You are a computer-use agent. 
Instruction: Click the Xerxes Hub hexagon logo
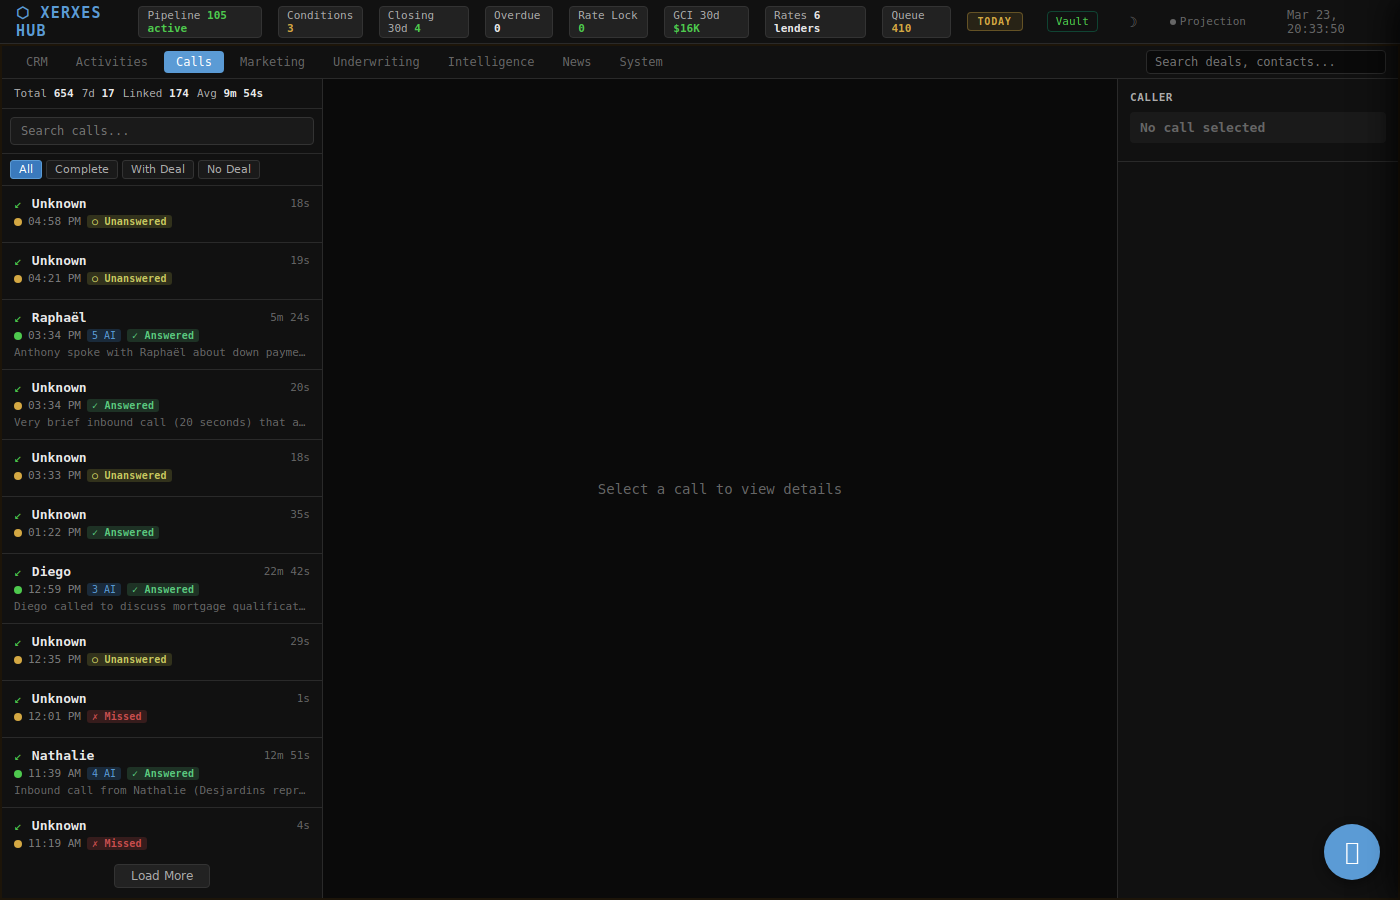coord(23,13)
